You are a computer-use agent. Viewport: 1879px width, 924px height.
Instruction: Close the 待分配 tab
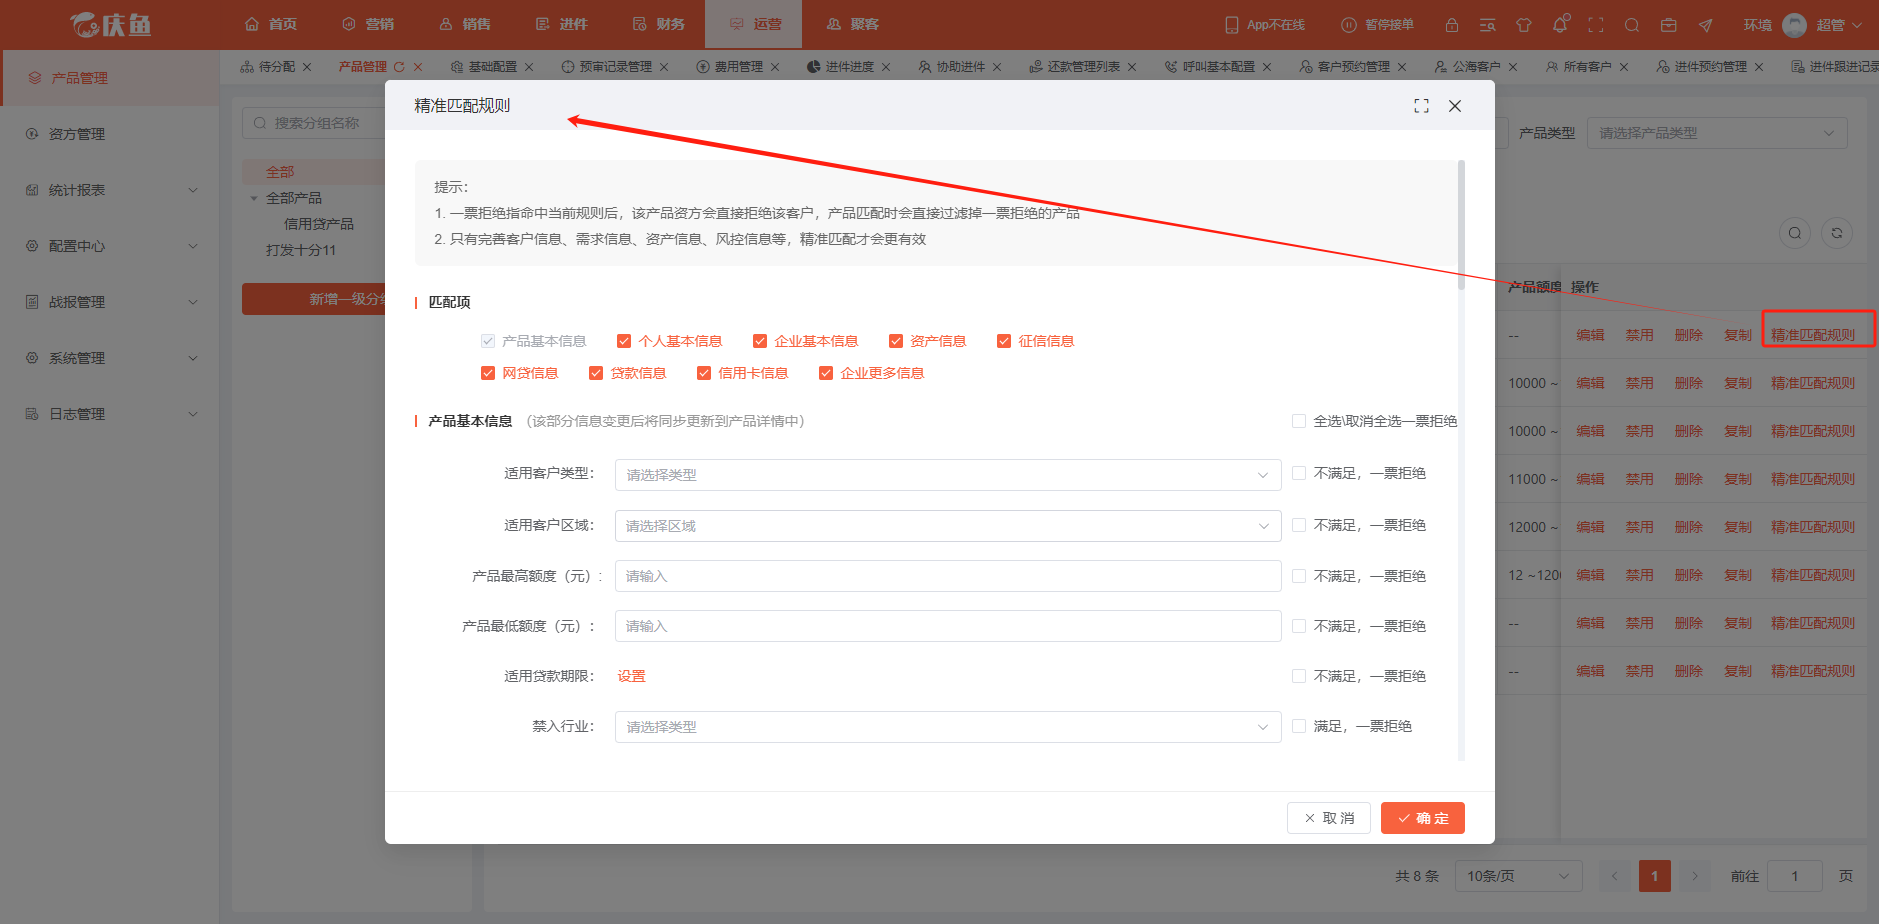click(x=307, y=67)
